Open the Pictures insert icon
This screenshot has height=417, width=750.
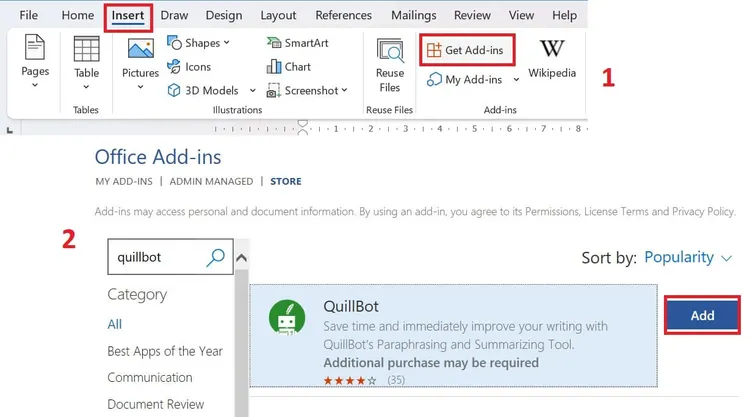tap(141, 49)
